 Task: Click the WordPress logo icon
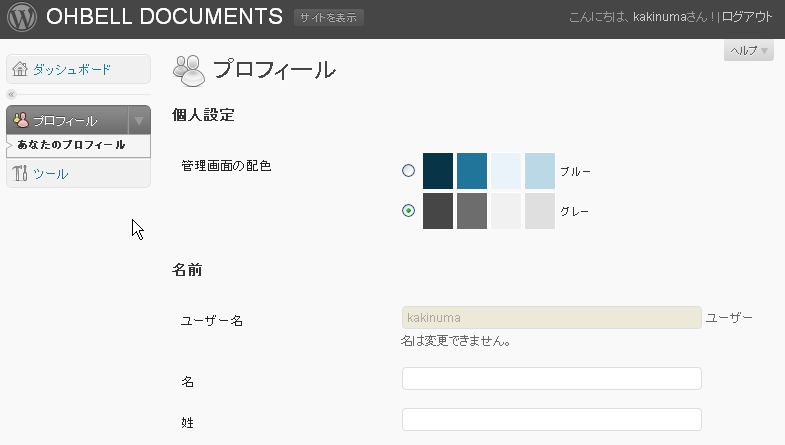[20, 17]
